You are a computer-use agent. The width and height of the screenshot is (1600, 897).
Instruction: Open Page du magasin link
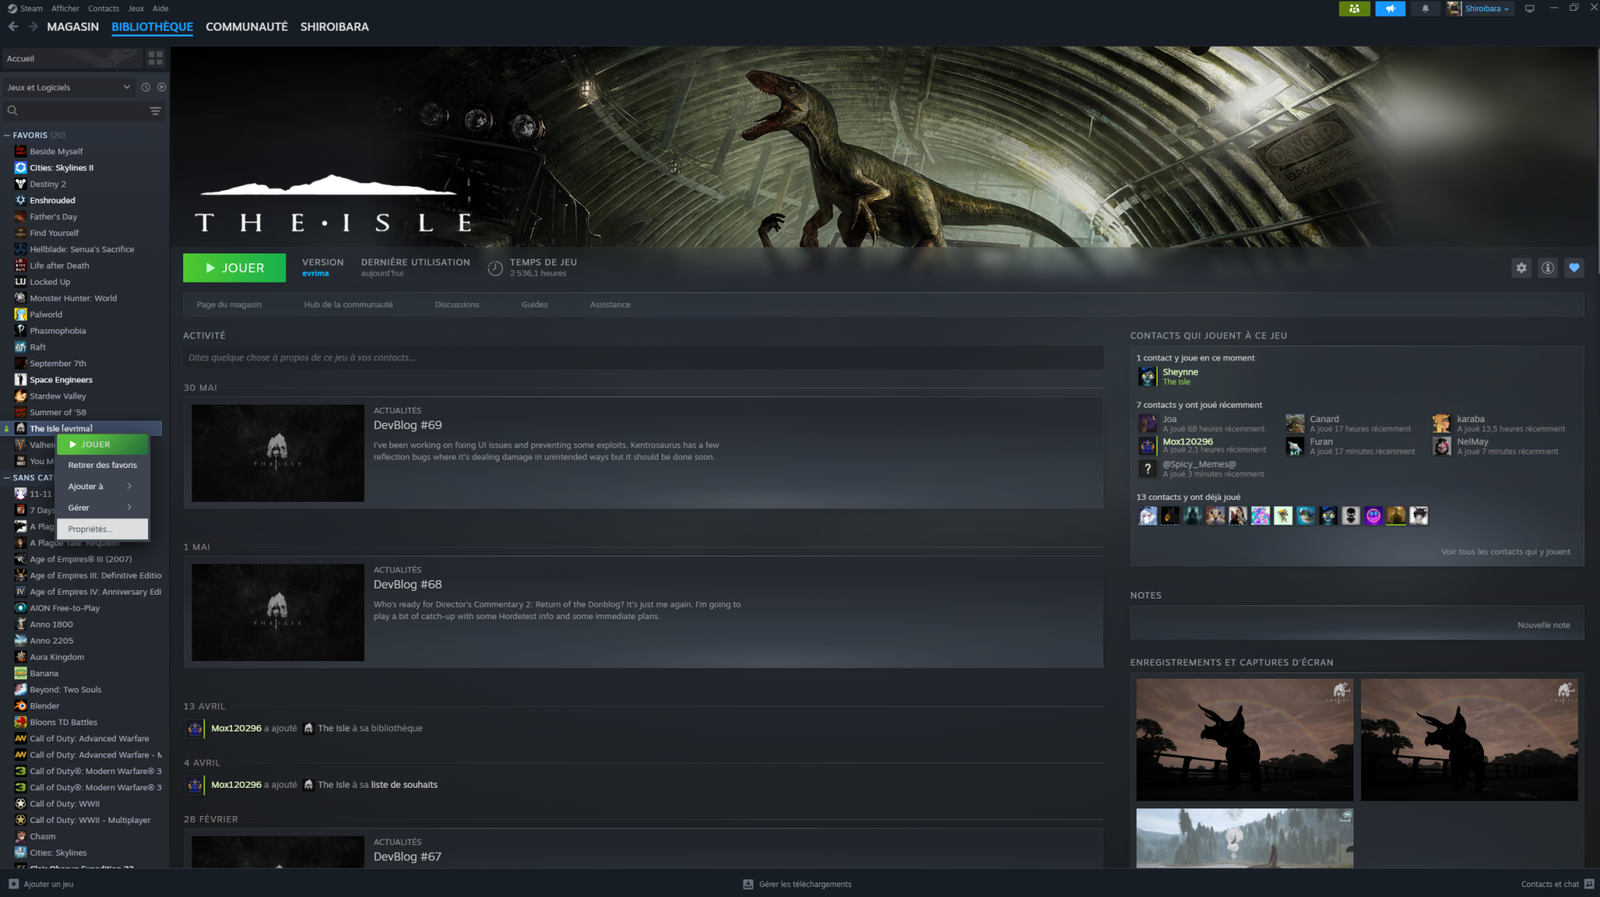(229, 304)
